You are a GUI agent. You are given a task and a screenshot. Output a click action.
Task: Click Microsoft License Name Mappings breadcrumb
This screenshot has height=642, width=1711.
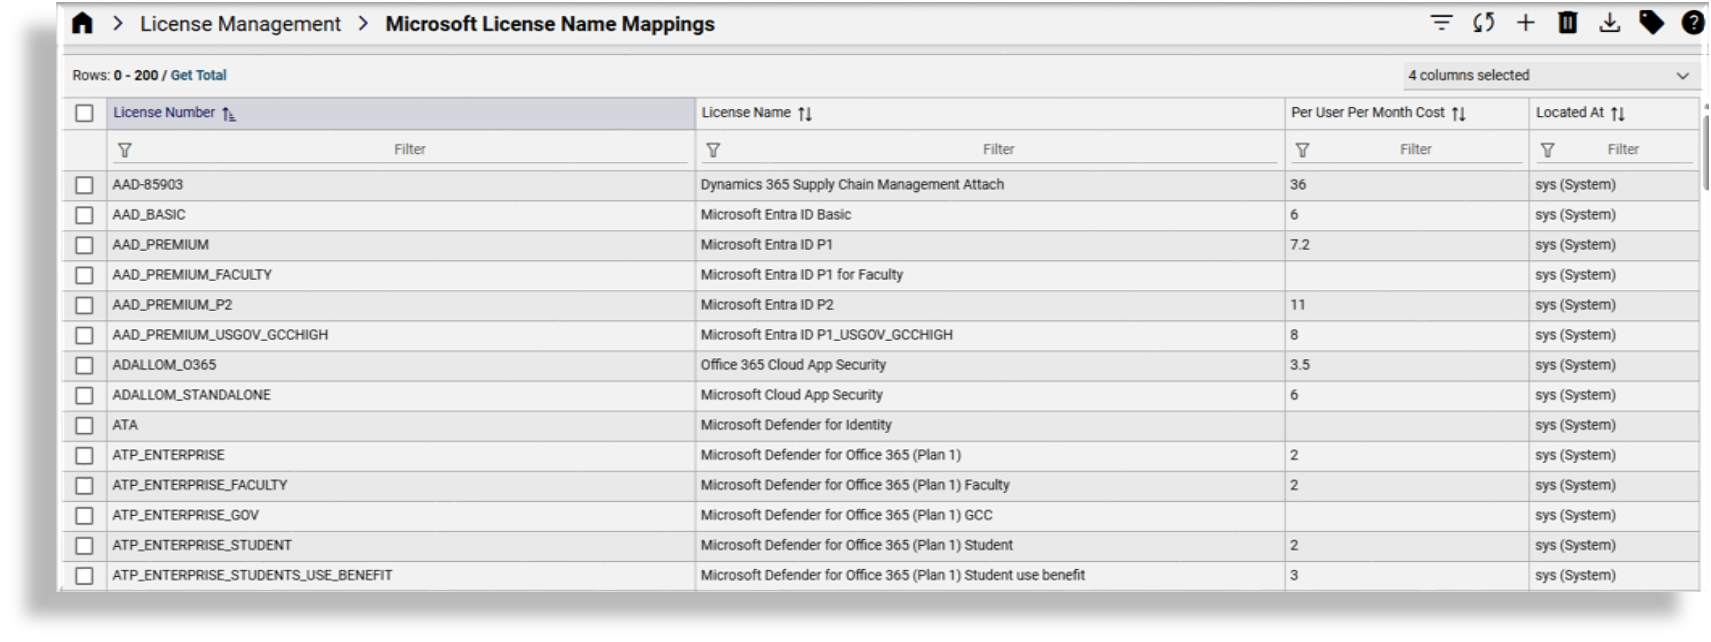click(x=550, y=24)
